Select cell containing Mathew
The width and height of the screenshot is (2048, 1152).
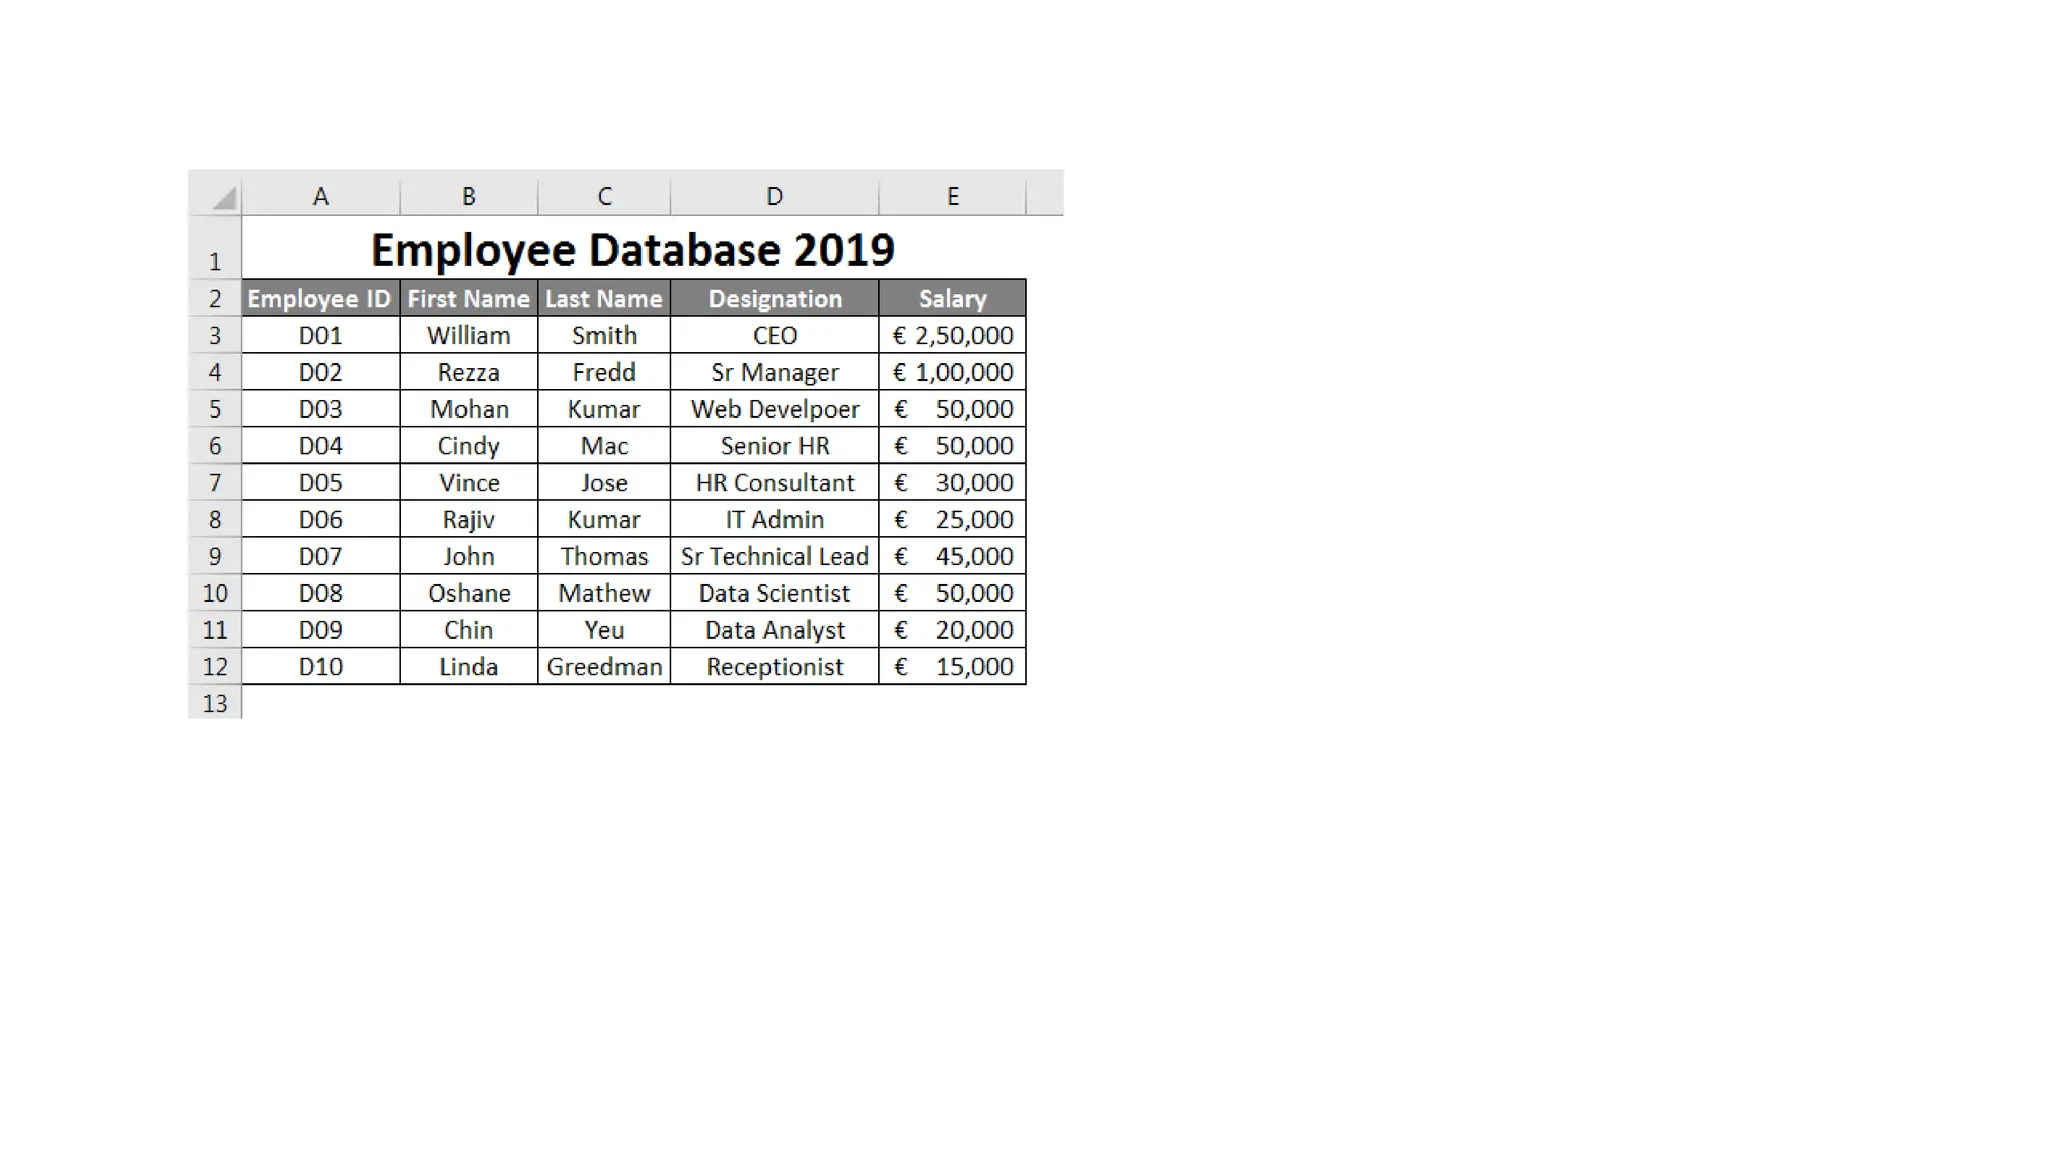pos(604,593)
